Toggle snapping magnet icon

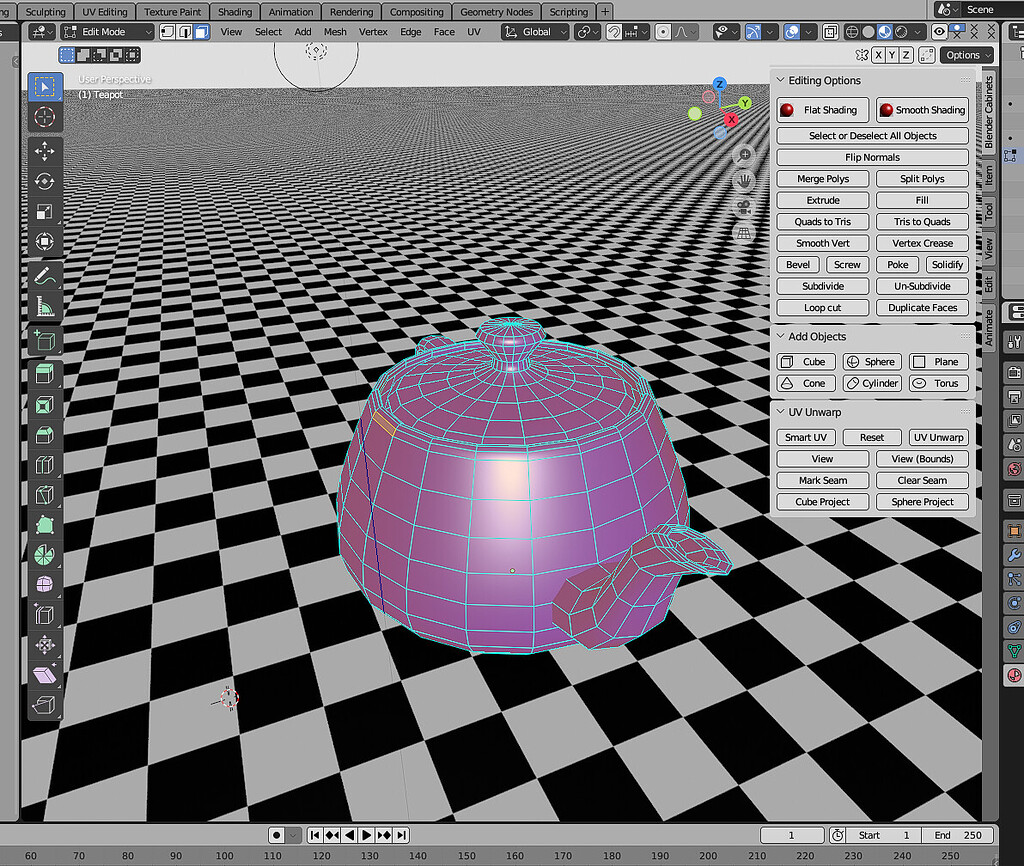pyautogui.click(x=614, y=32)
